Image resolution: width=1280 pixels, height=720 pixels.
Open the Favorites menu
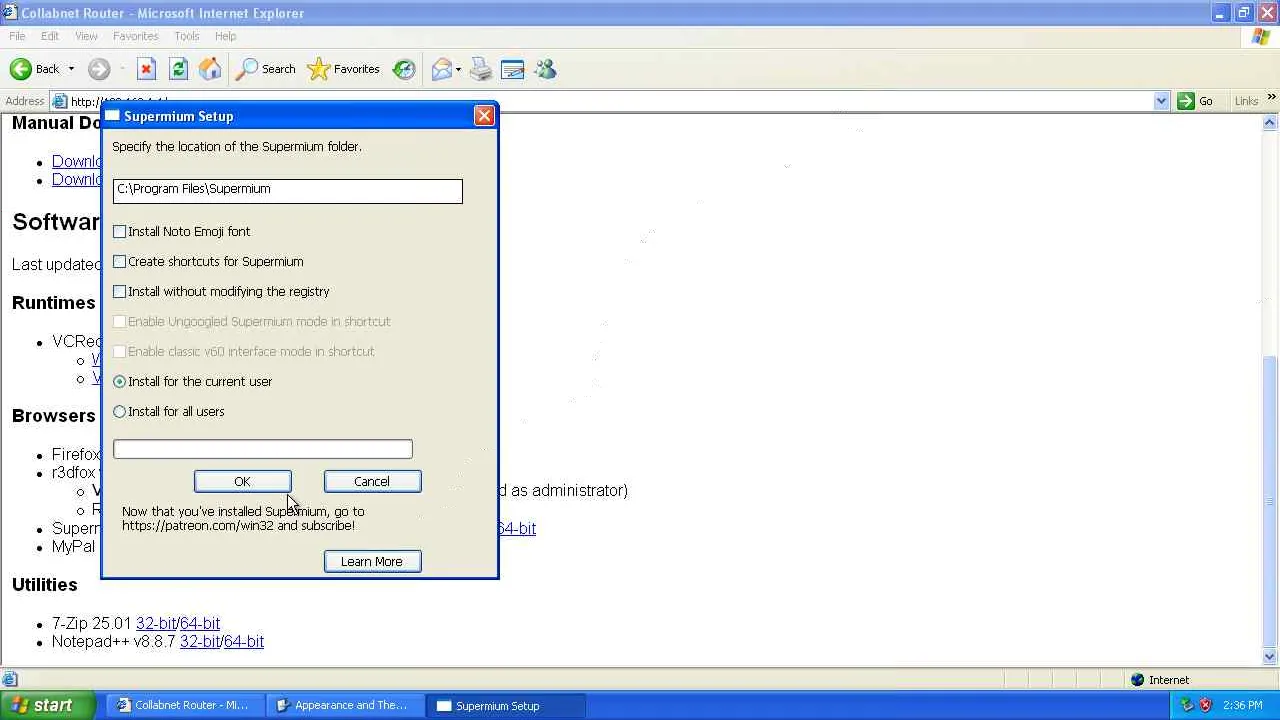pos(135,36)
